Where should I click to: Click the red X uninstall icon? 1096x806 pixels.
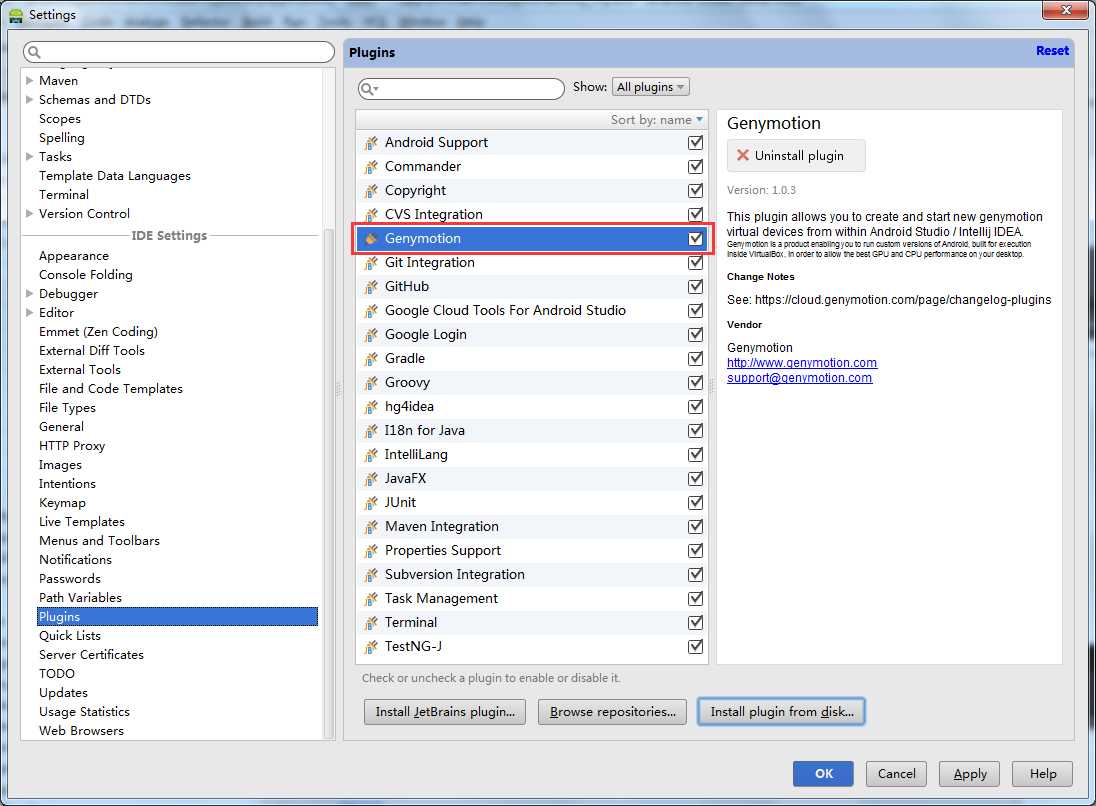coord(742,155)
